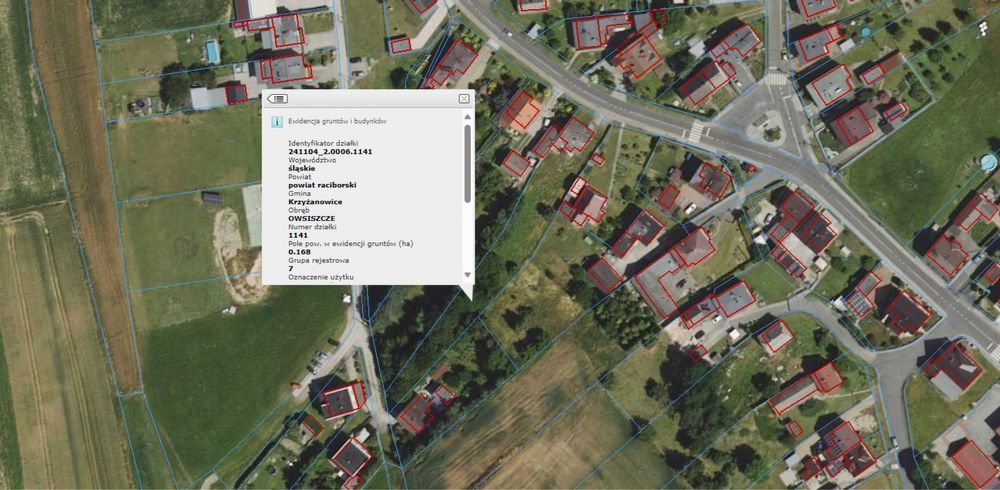Click the back-to-list icon in popup header
The image size is (1000, 490).
pos(277,98)
